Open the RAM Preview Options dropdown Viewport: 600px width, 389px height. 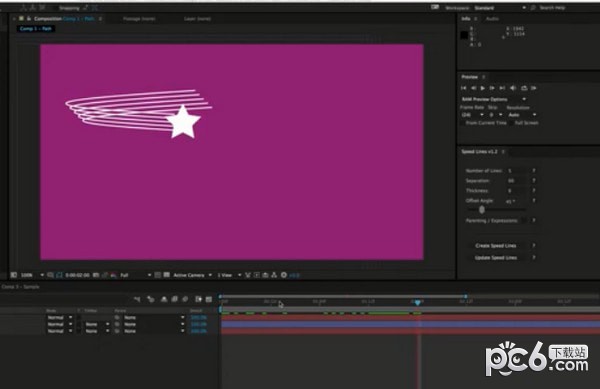click(494, 99)
